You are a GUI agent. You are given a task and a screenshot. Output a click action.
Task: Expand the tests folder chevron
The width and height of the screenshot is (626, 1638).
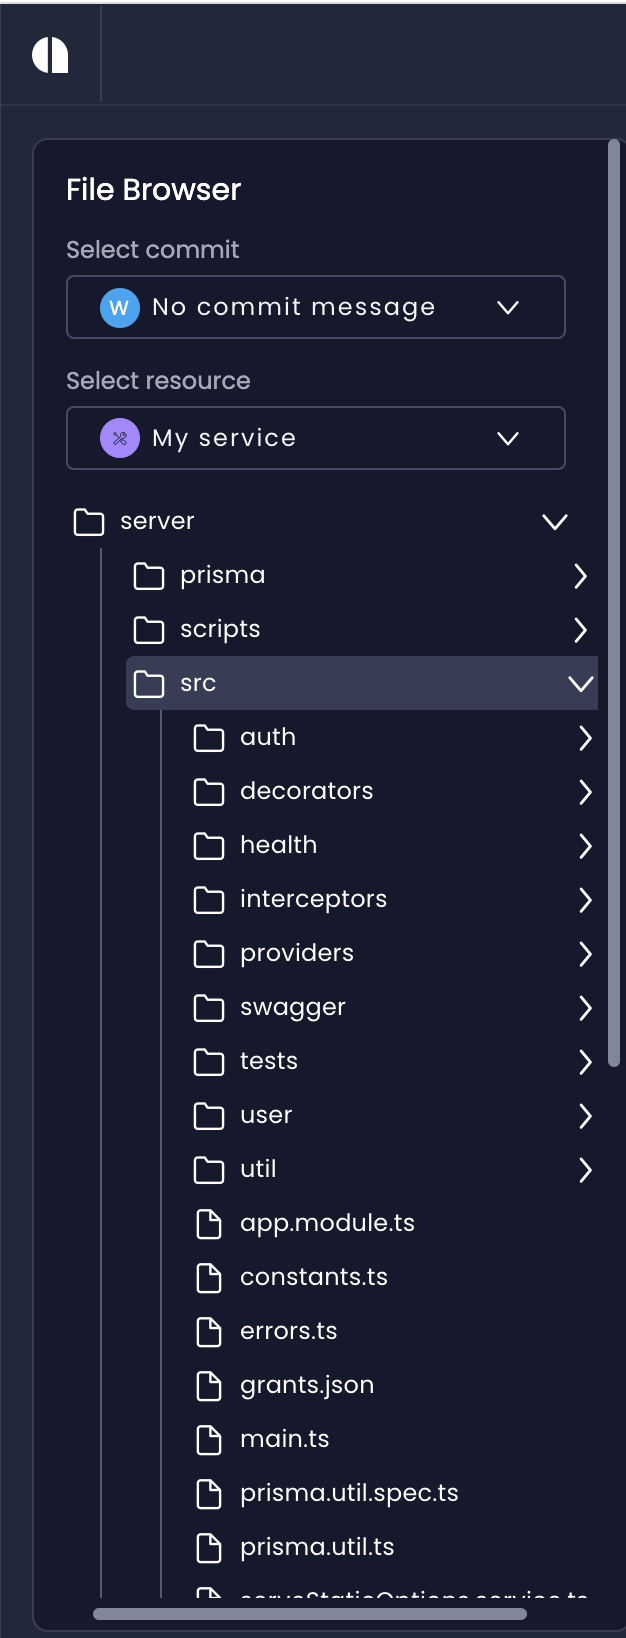point(586,1061)
